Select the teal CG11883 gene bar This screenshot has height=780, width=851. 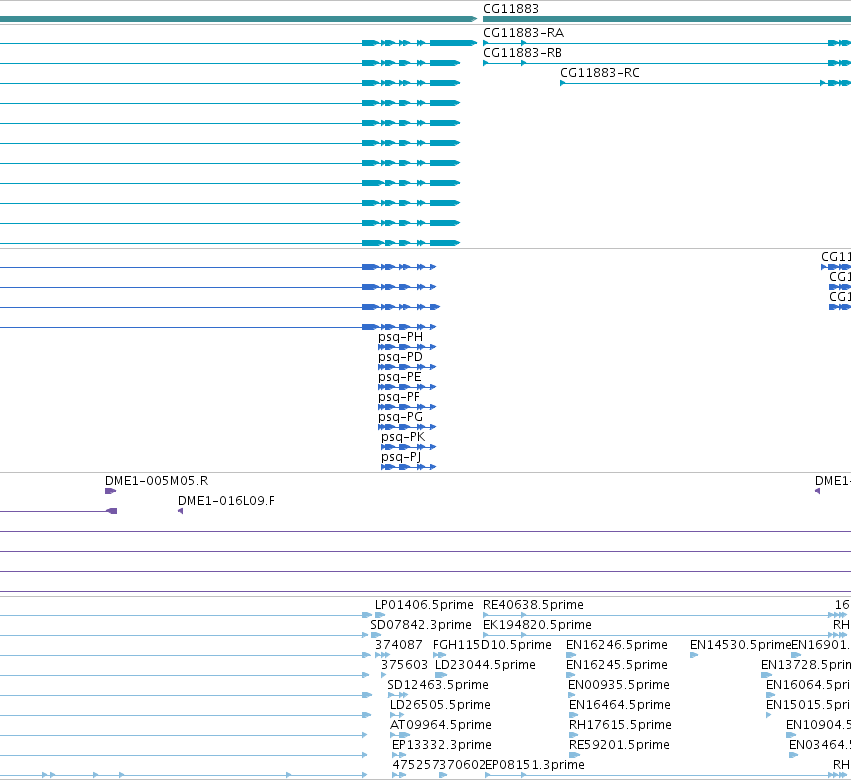coord(666,19)
